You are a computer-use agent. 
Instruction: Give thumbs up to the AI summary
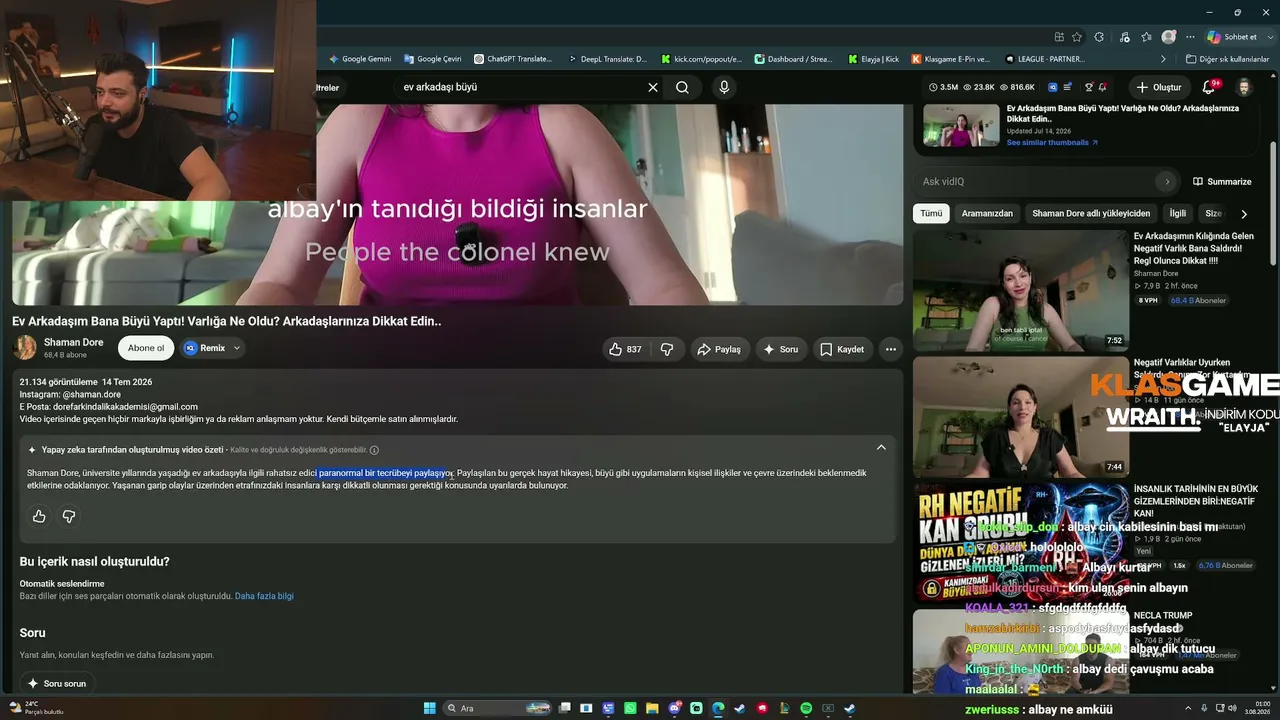[x=39, y=516]
